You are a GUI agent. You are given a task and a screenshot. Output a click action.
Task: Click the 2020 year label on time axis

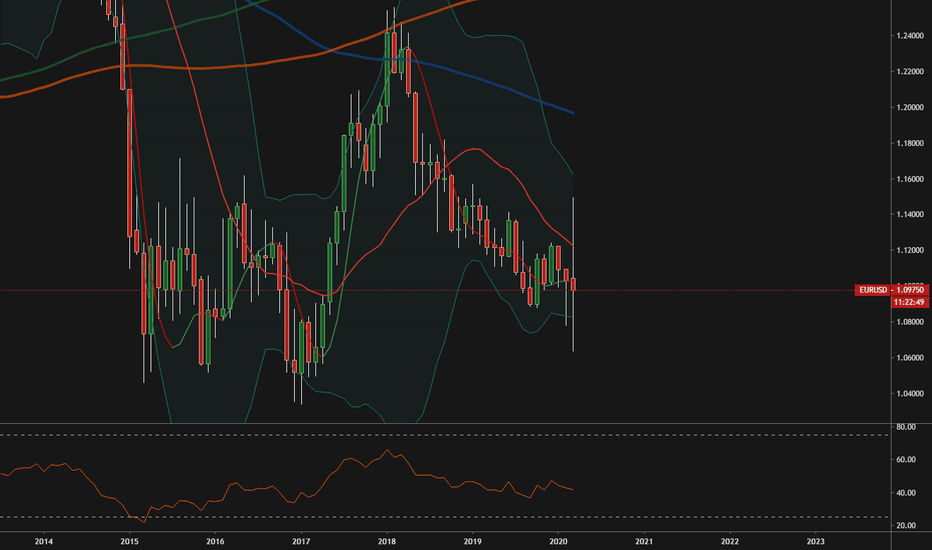(x=558, y=541)
